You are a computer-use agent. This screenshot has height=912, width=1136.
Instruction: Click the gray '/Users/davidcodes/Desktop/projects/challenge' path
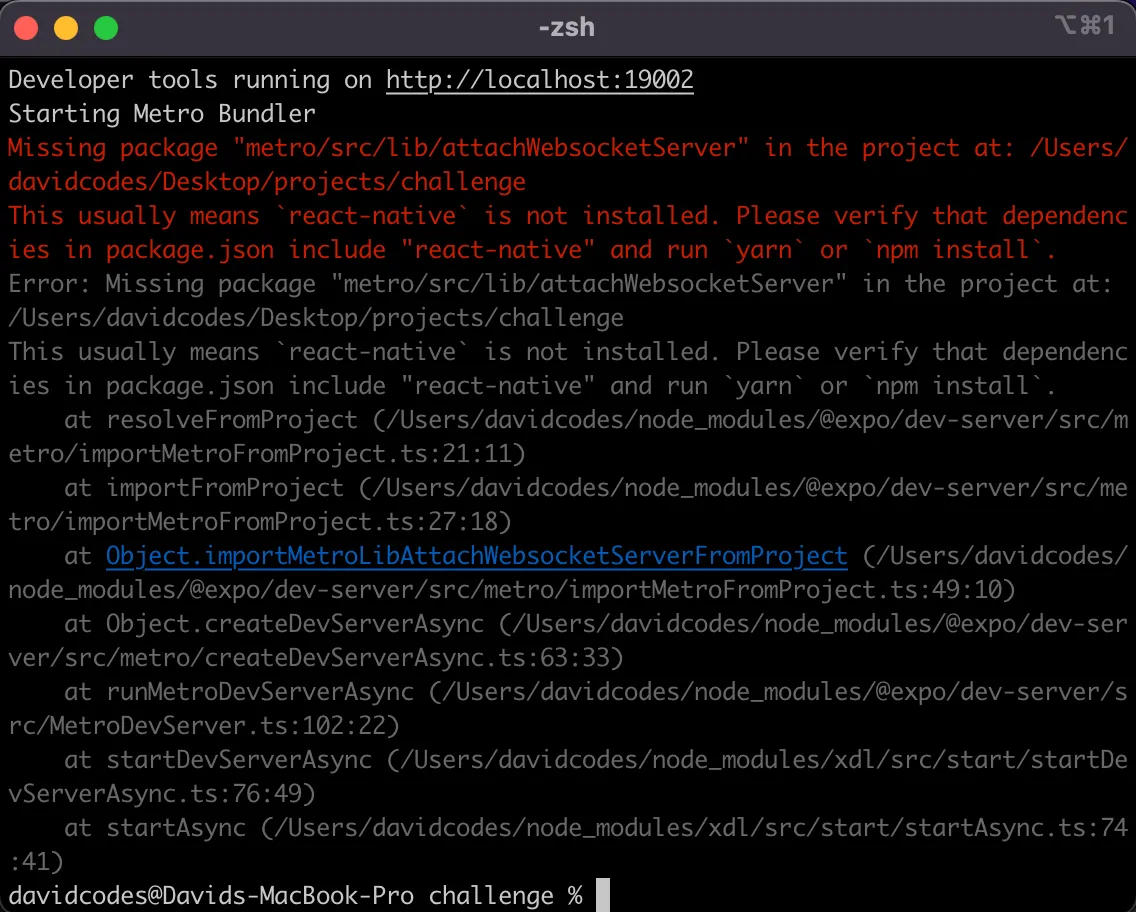pos(316,318)
